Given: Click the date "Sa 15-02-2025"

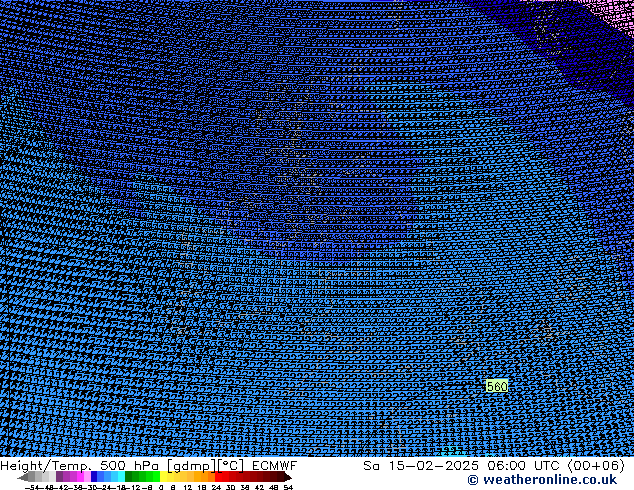Looking at the screenshot, I should coord(421,466).
